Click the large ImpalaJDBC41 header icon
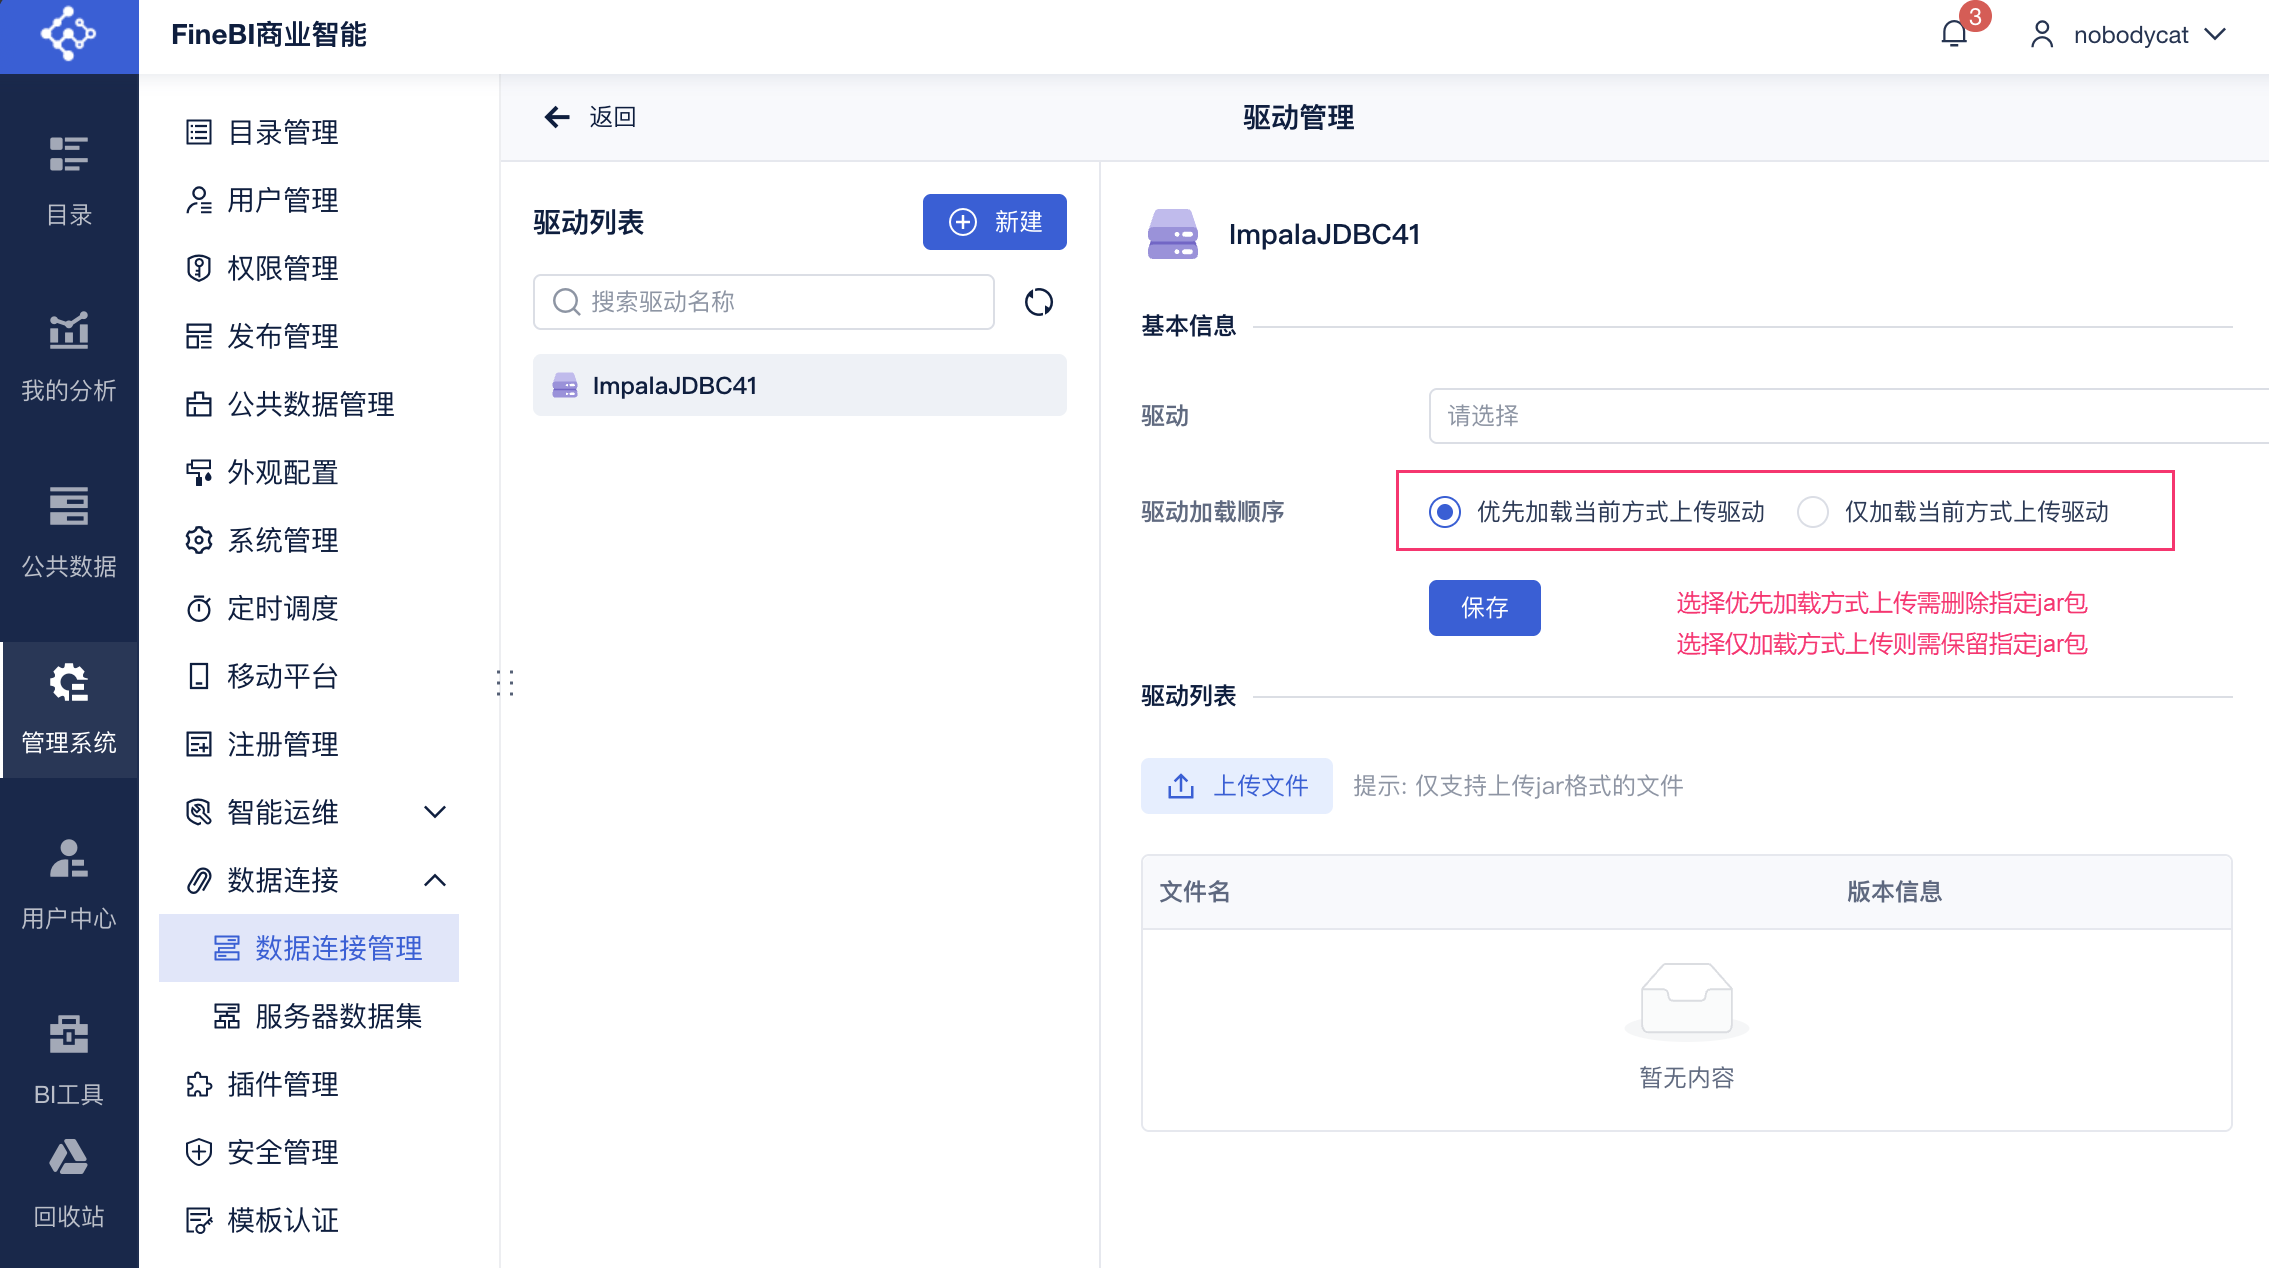This screenshot has width=2269, height=1268. tap(1172, 235)
